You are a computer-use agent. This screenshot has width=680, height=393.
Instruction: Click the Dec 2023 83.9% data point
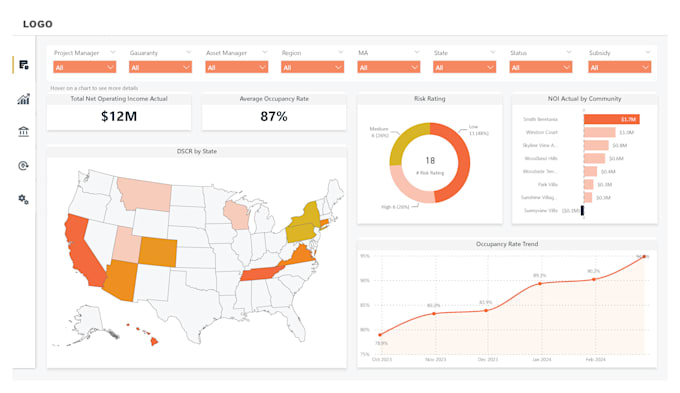486,310
